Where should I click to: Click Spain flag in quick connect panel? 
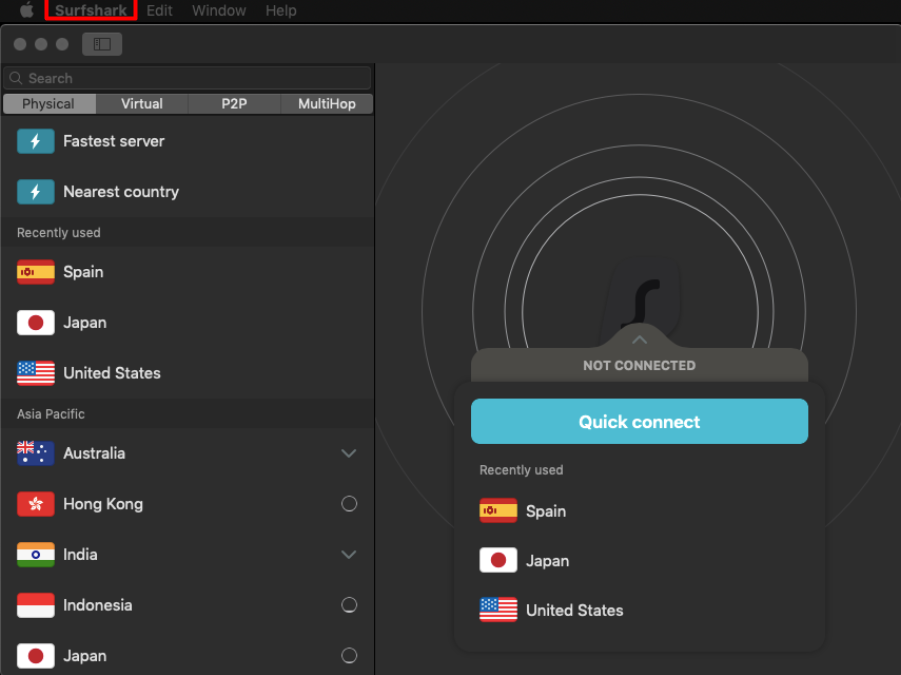[498, 511]
